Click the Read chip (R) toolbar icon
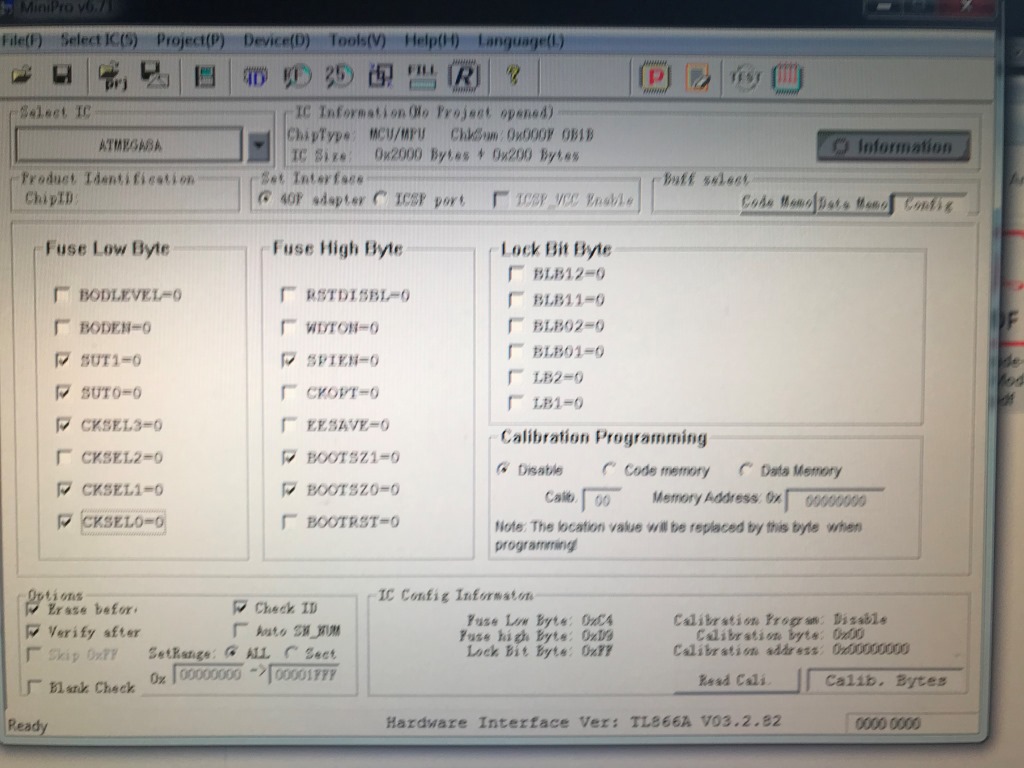The width and height of the screenshot is (1024, 768). pyautogui.click(x=462, y=76)
